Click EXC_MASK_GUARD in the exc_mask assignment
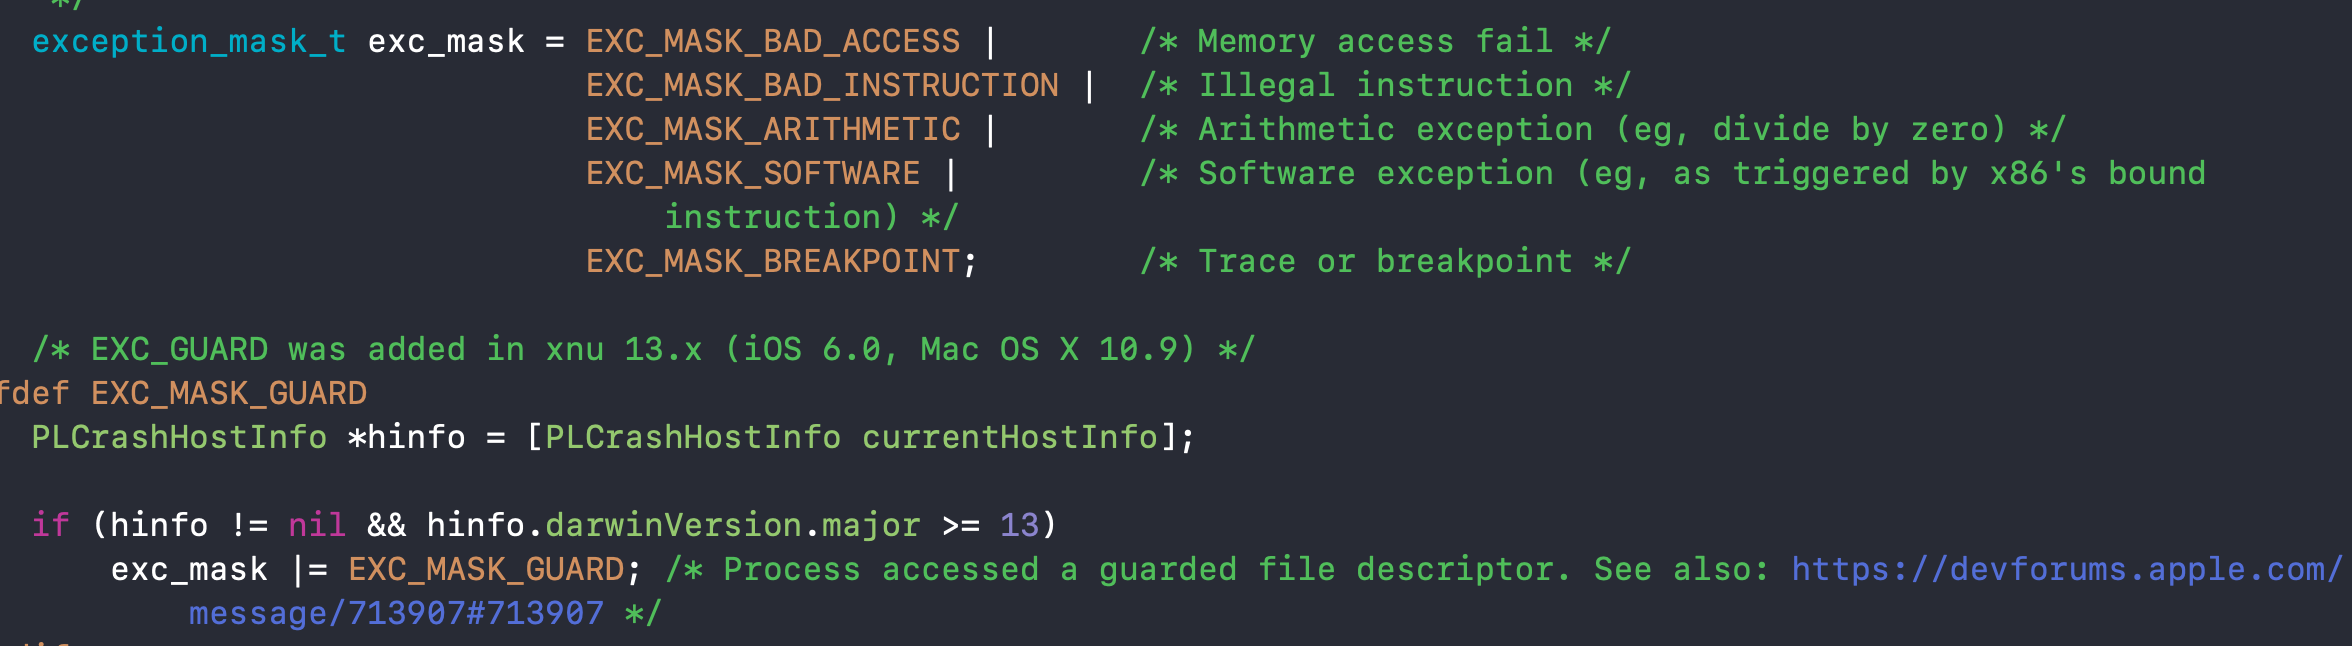This screenshot has height=646, width=2352. pyautogui.click(x=486, y=570)
